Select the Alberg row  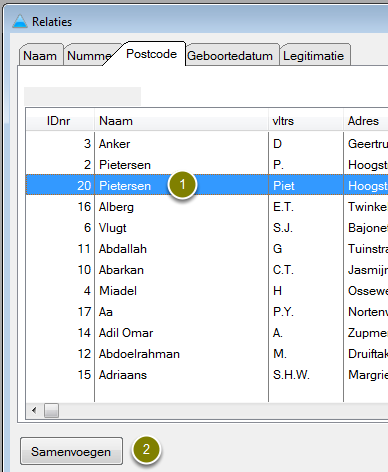[x=207, y=207]
